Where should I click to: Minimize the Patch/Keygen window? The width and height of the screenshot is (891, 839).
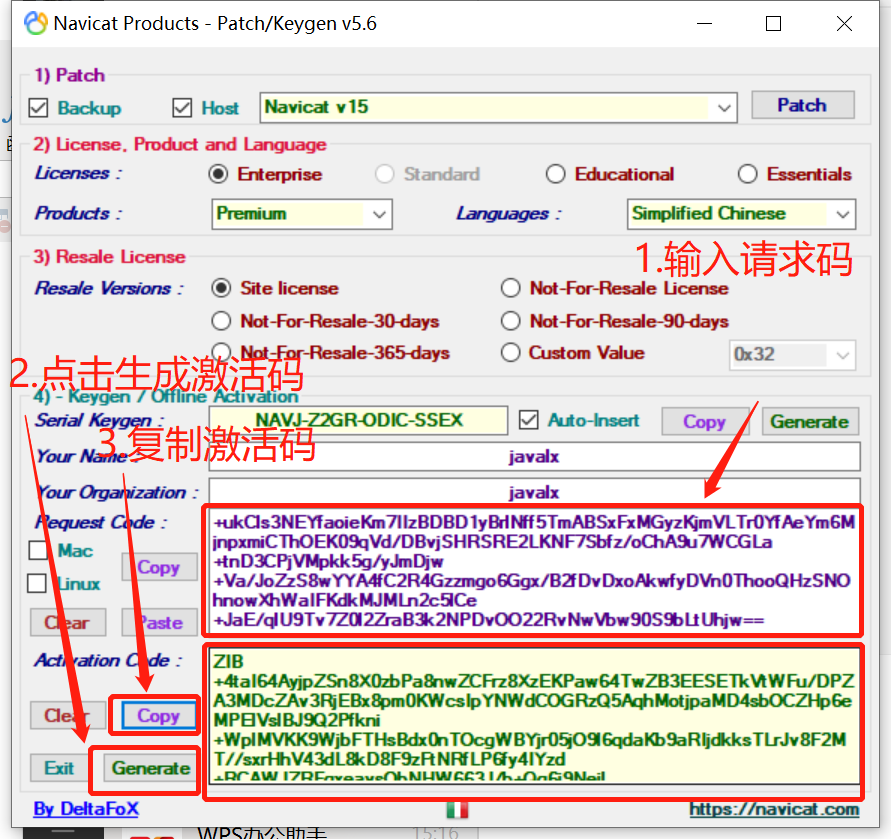click(x=705, y=24)
